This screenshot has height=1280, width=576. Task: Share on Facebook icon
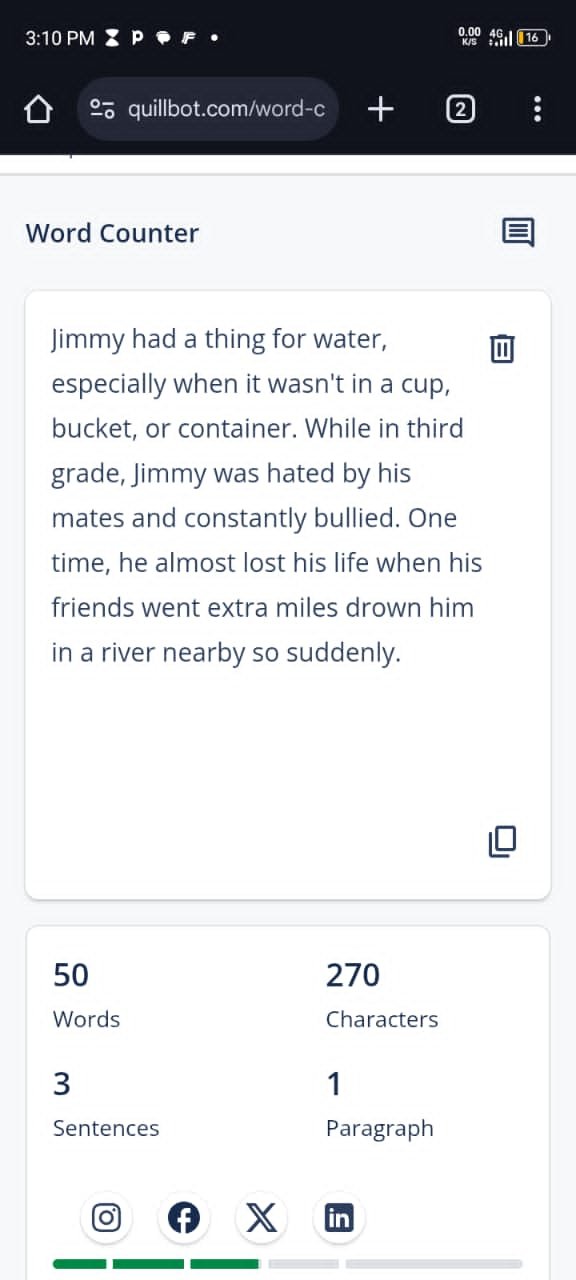[184, 1217]
